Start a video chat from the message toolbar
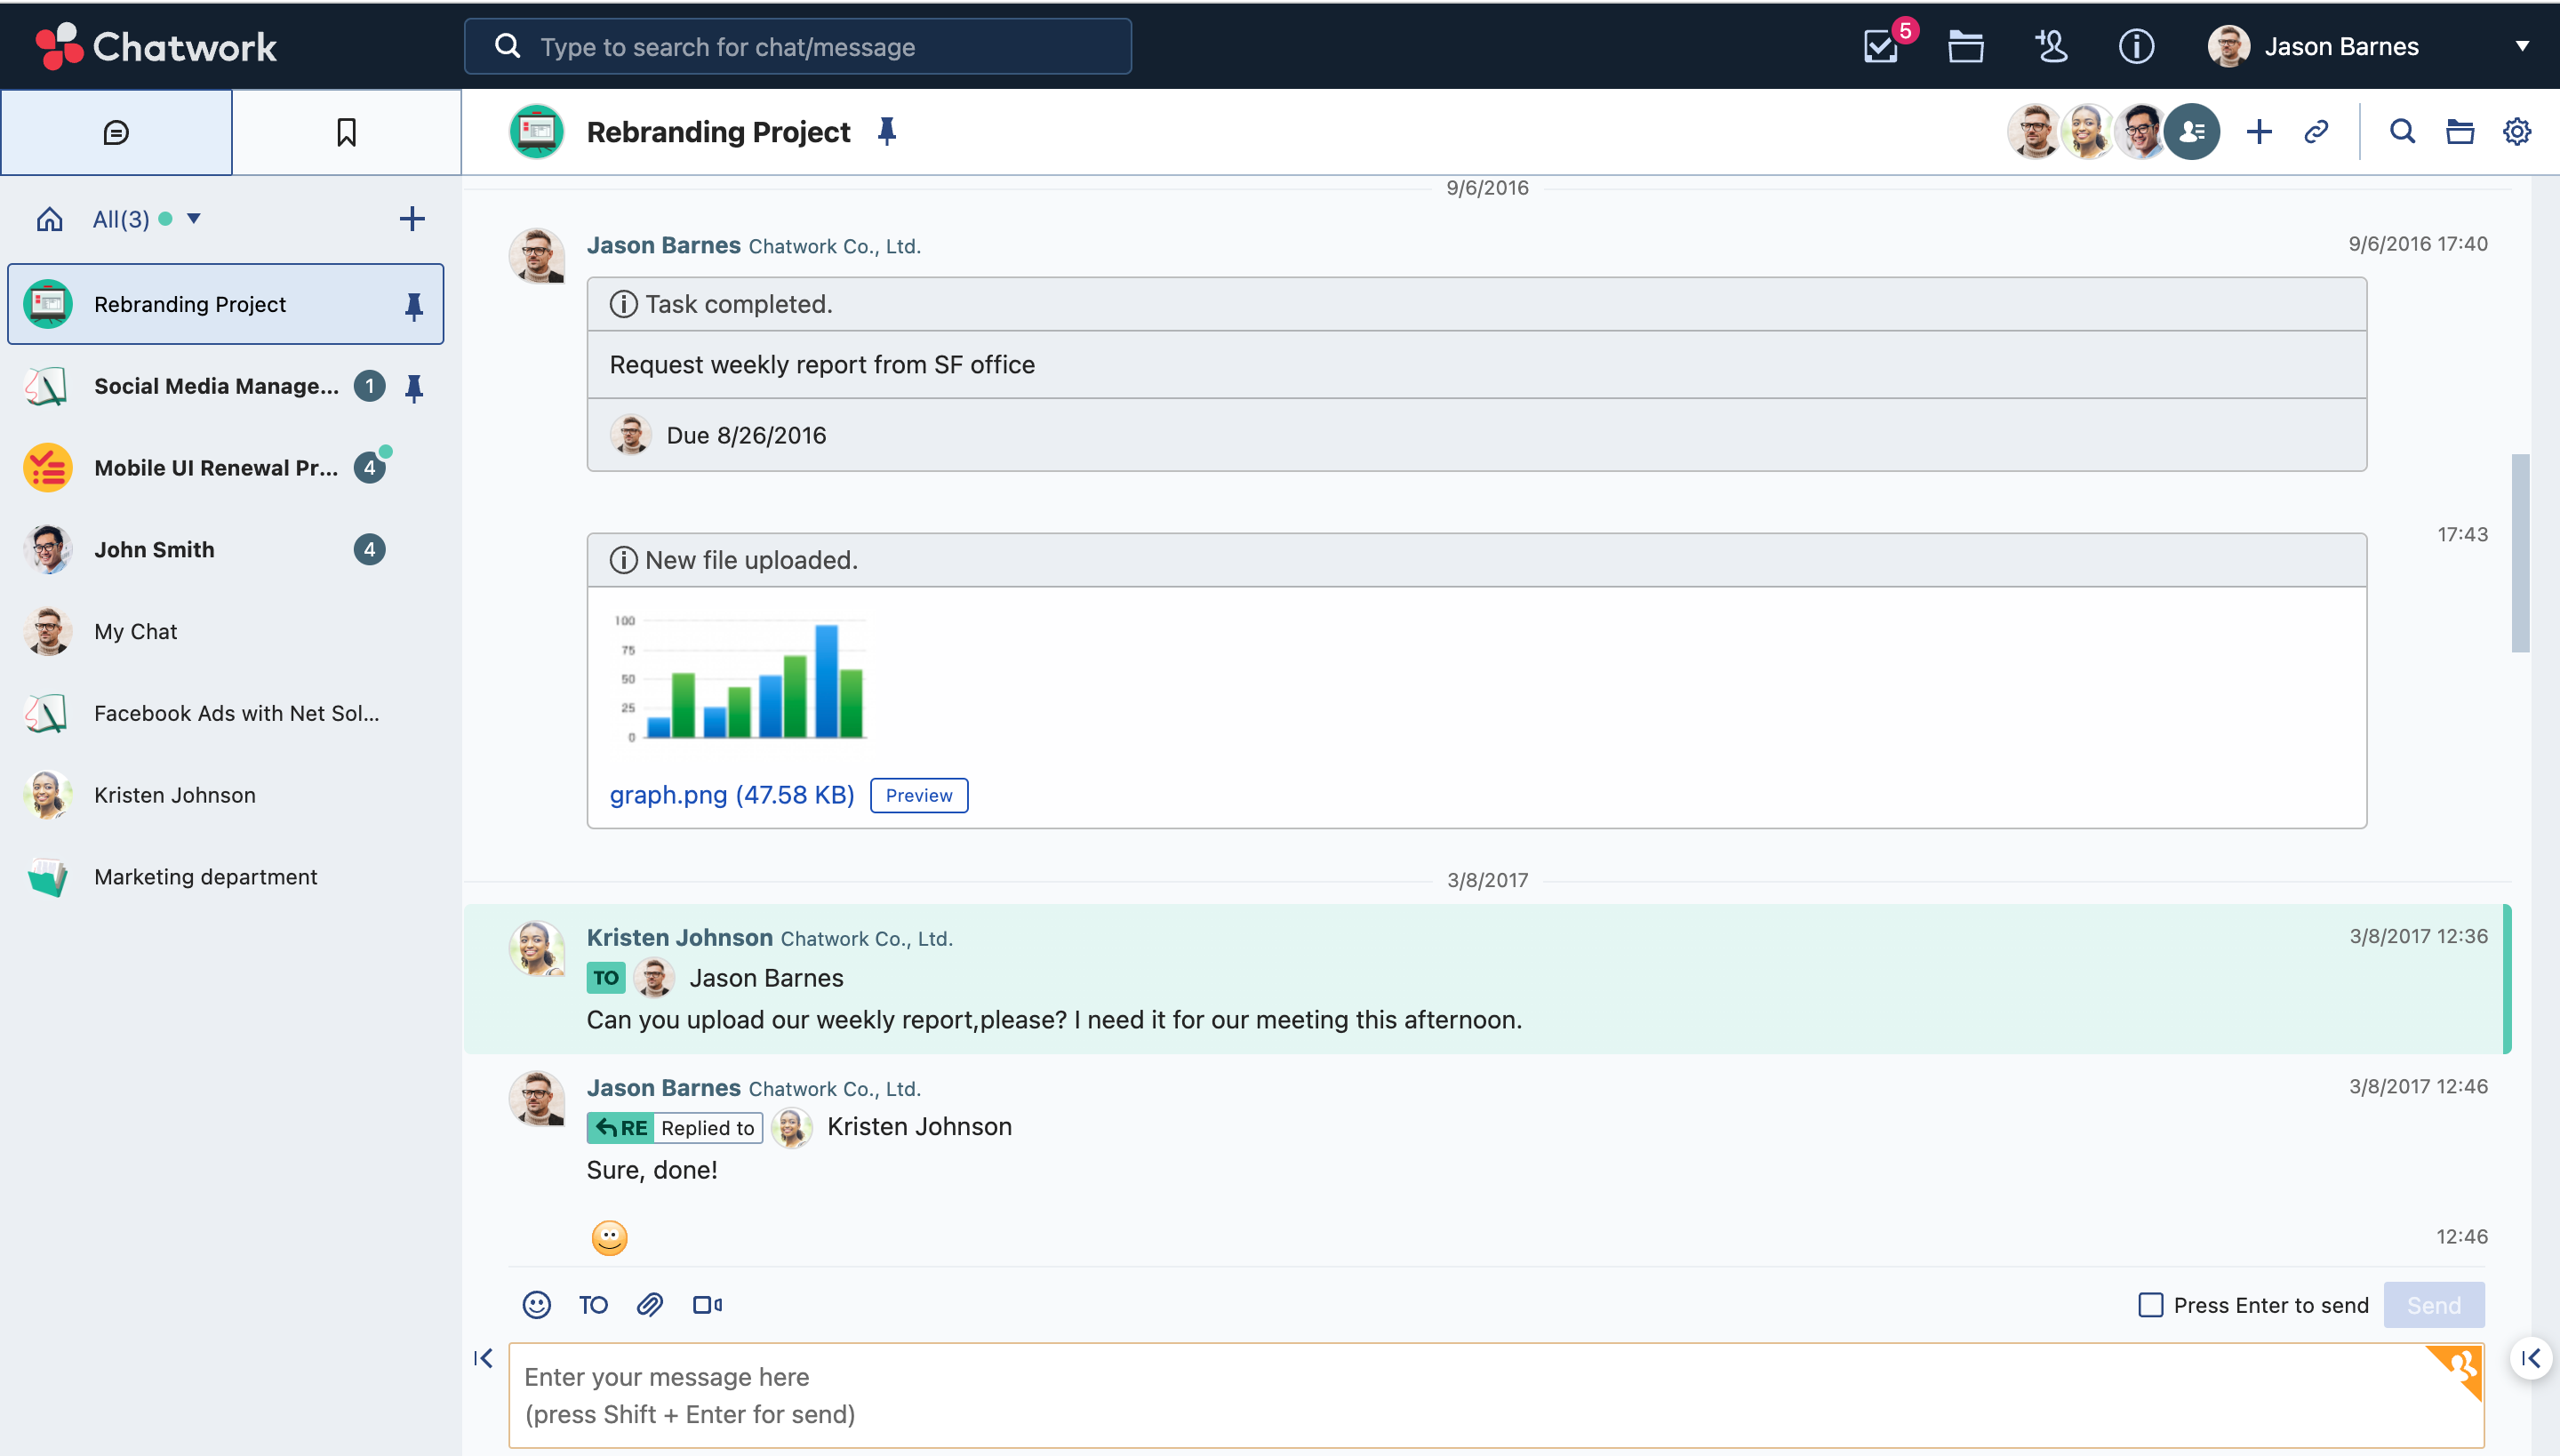The image size is (2560, 1456). point(707,1305)
